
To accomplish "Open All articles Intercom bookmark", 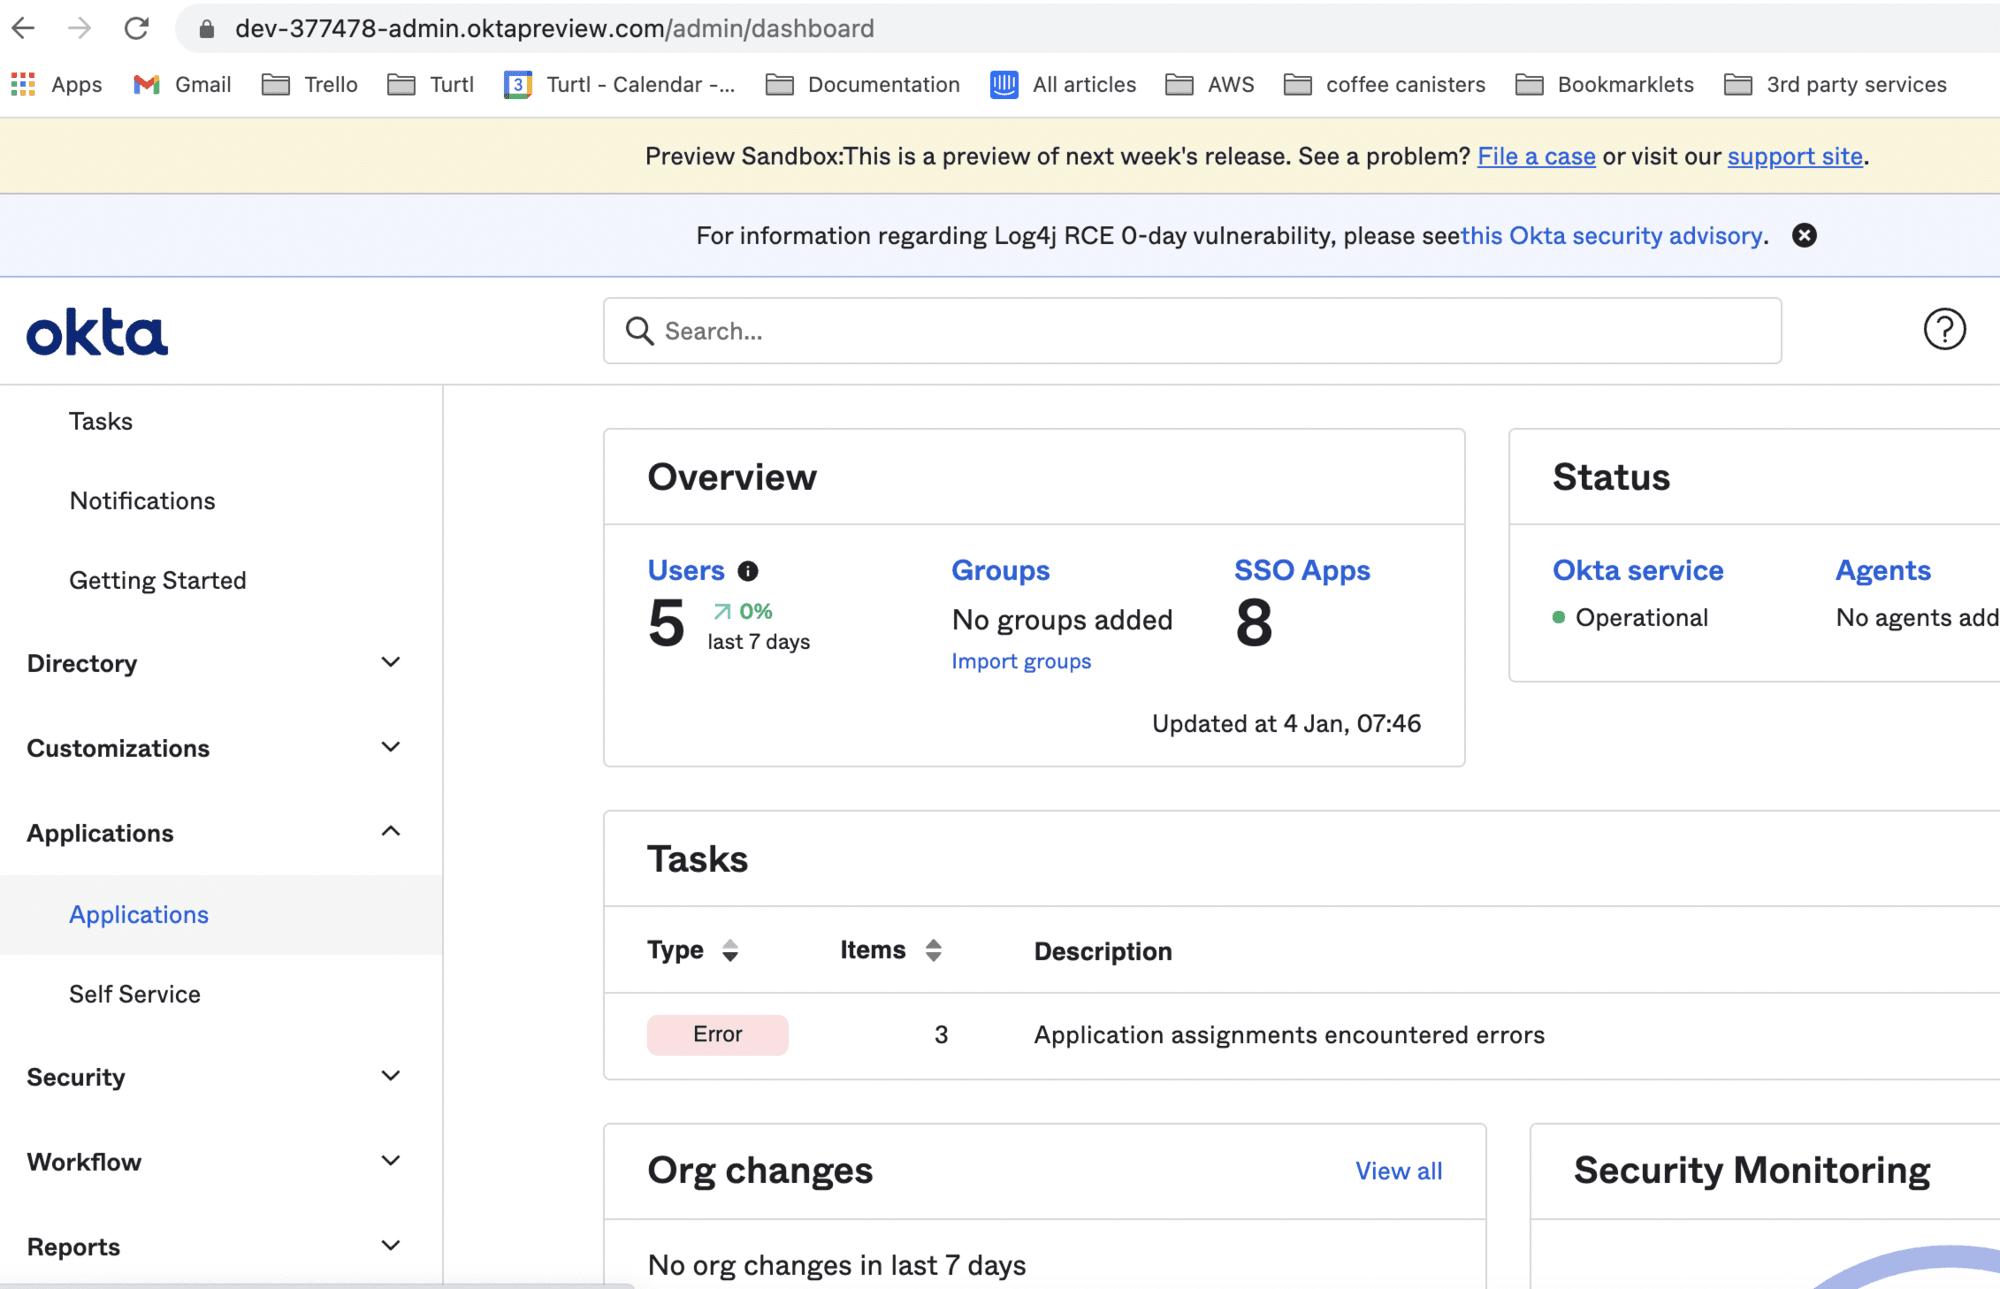I will 1063,85.
